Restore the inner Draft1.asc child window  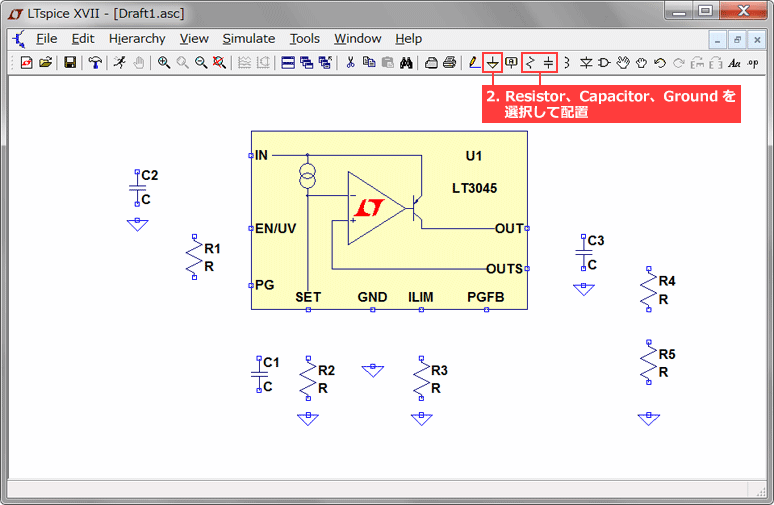coord(737,40)
